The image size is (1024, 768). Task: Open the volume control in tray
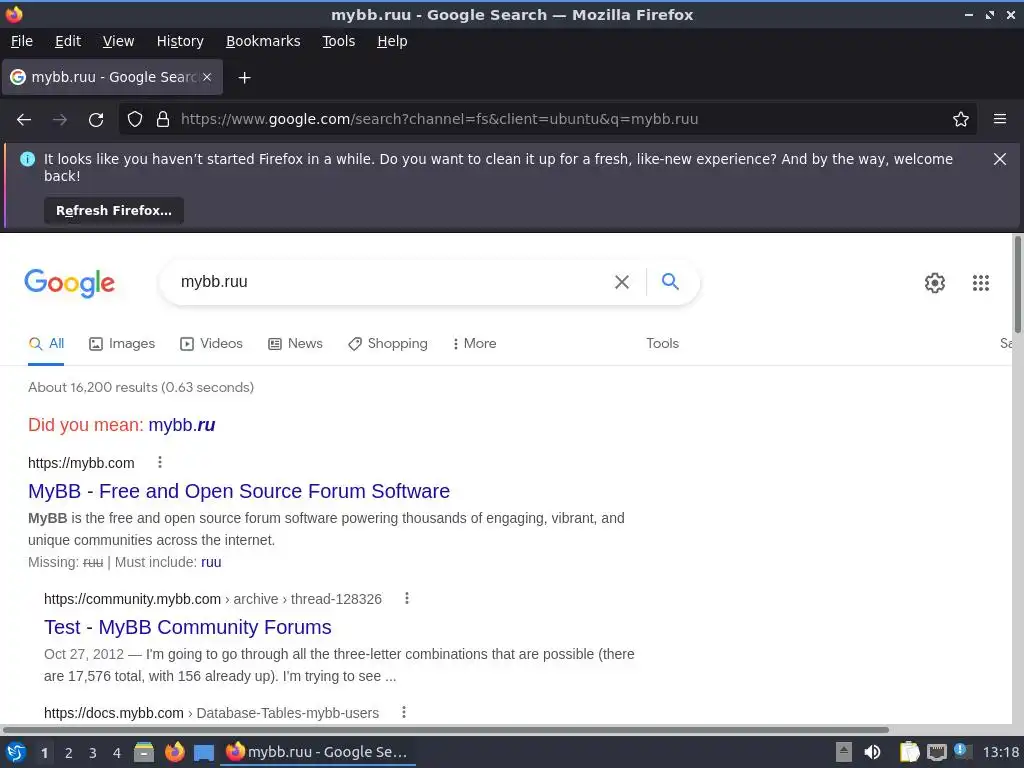click(x=872, y=752)
